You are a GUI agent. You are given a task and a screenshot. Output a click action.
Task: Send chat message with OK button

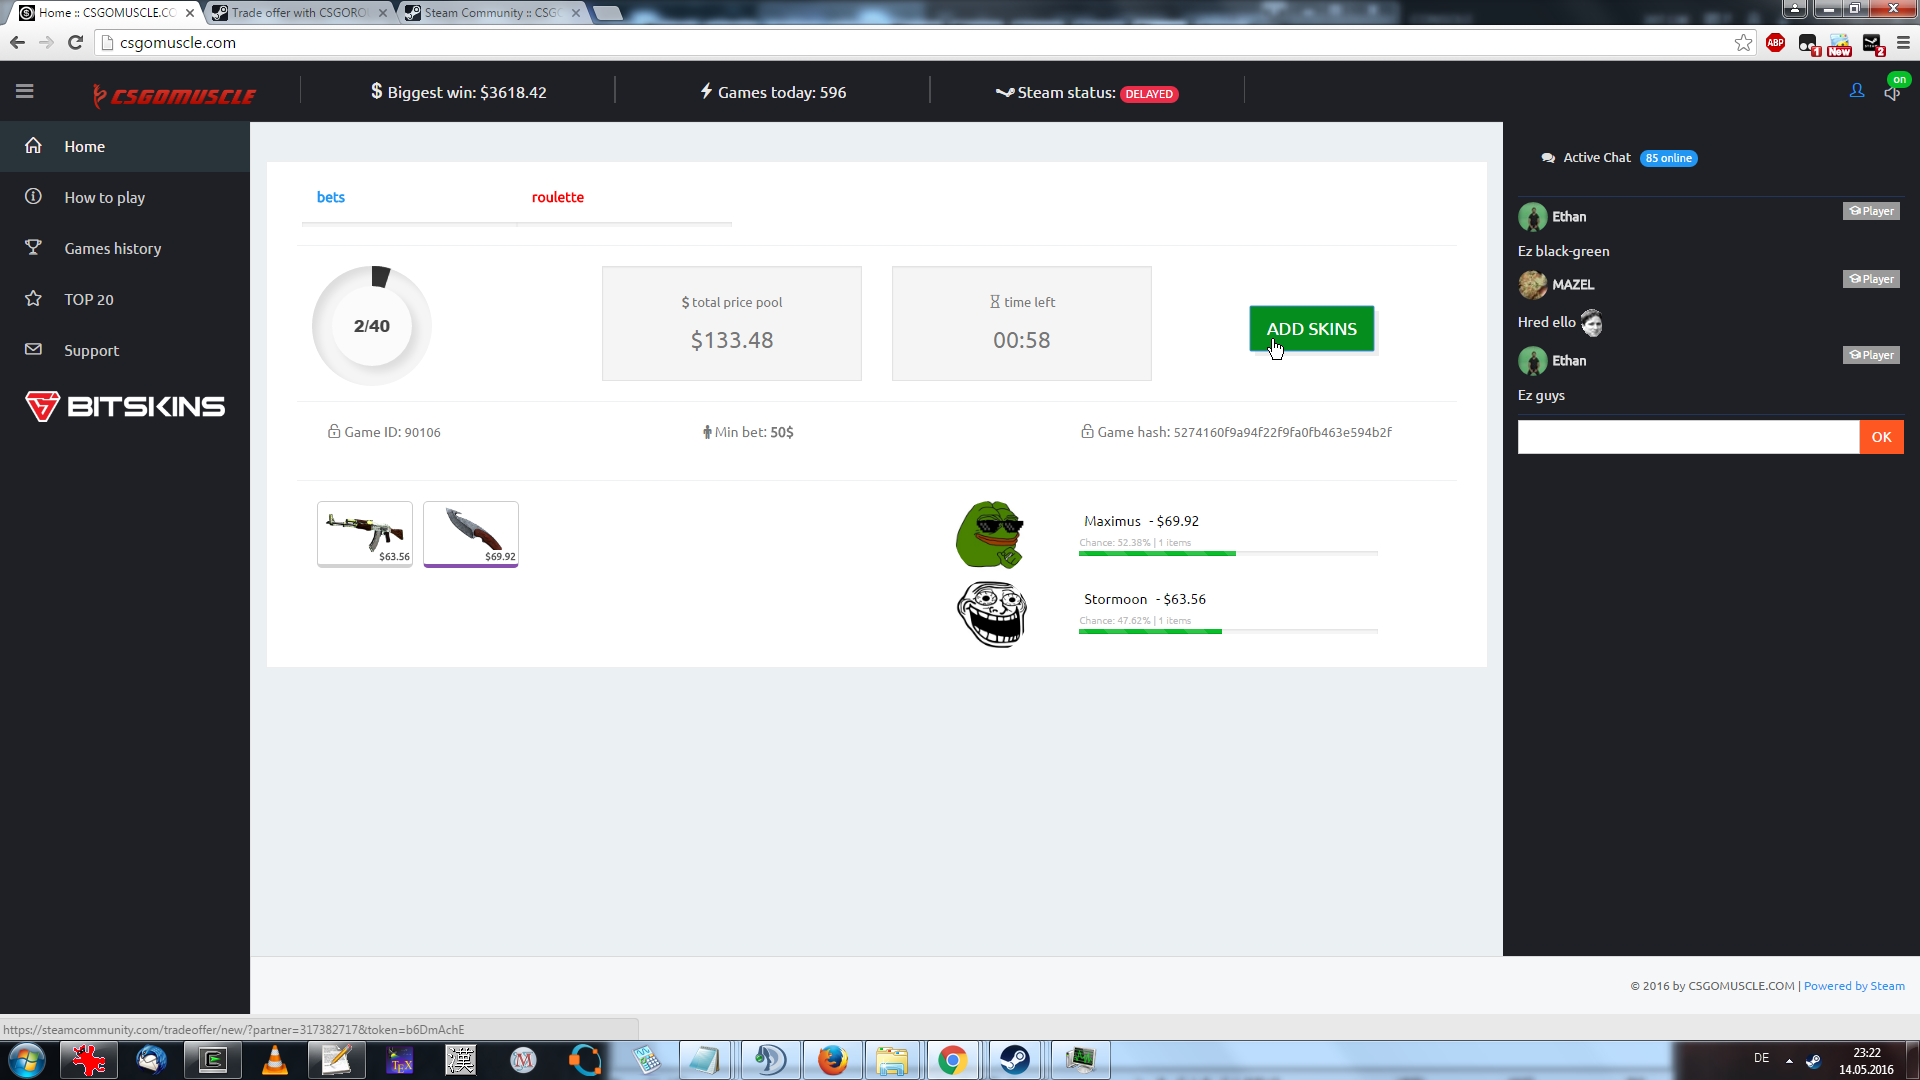[x=1880, y=437]
